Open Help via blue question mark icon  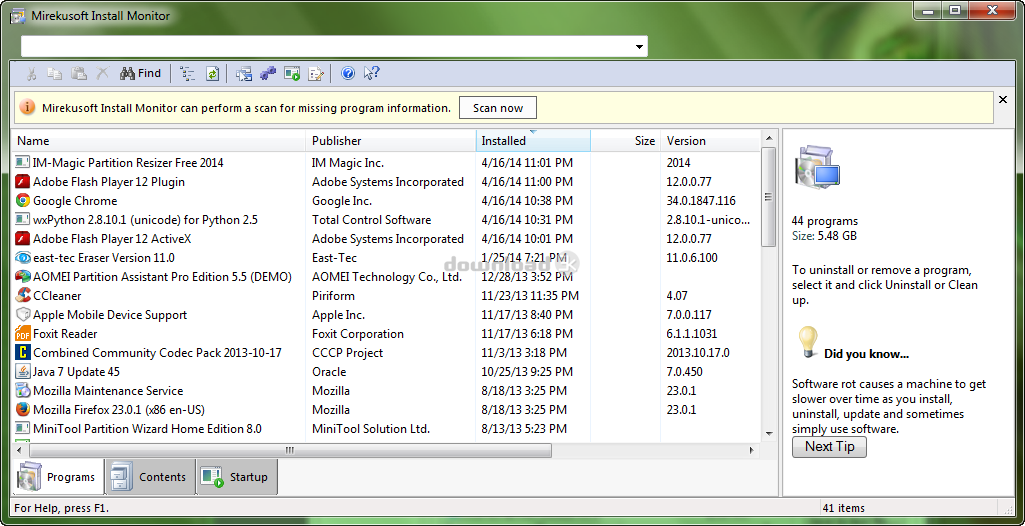point(348,74)
